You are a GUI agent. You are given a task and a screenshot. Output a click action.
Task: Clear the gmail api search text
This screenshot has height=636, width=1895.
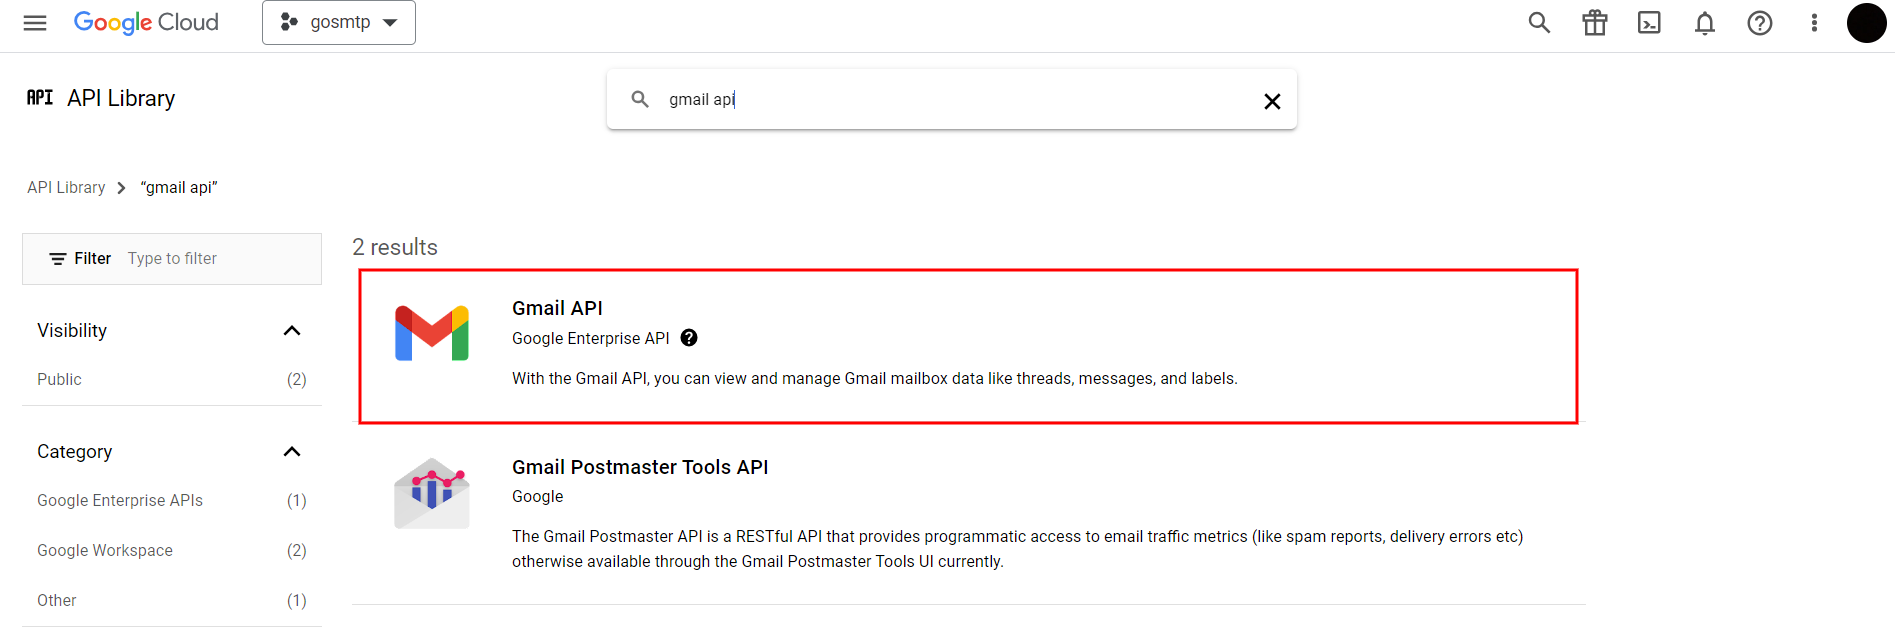coord(1272,101)
